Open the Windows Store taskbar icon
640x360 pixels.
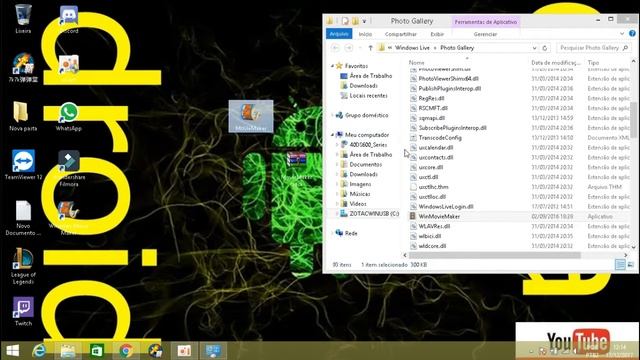tap(96, 351)
